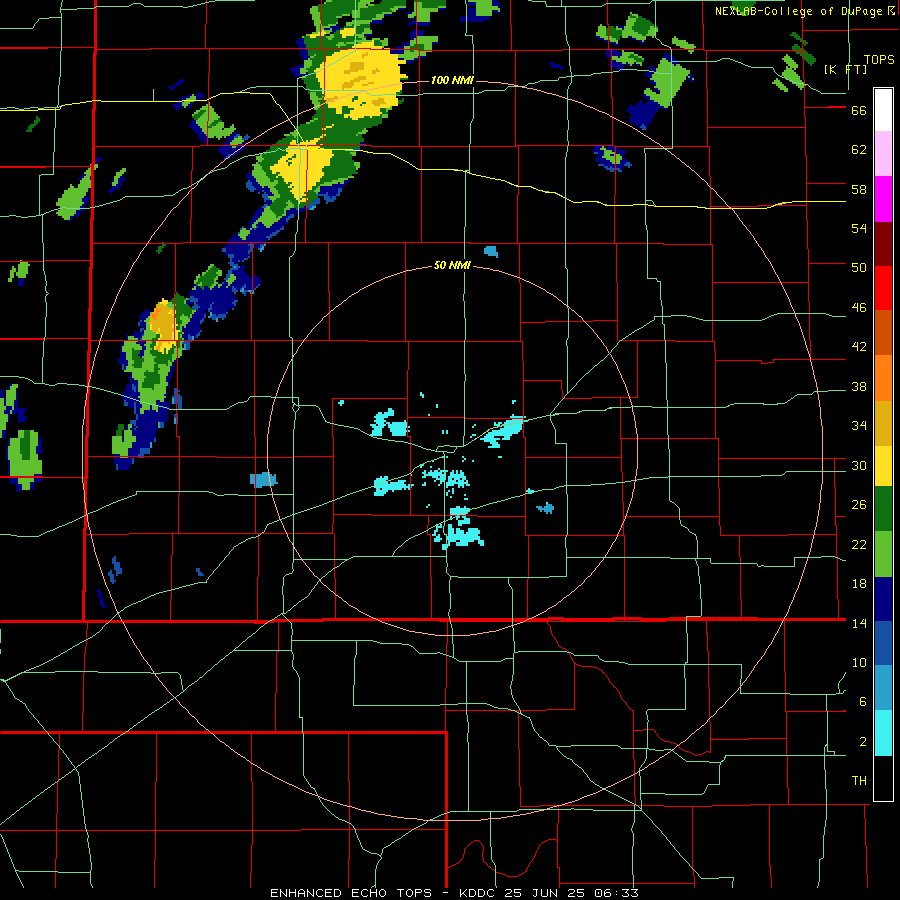The height and width of the screenshot is (900, 900).
Task: Click the "06:33" timestamp in the caption
Action: point(615,893)
